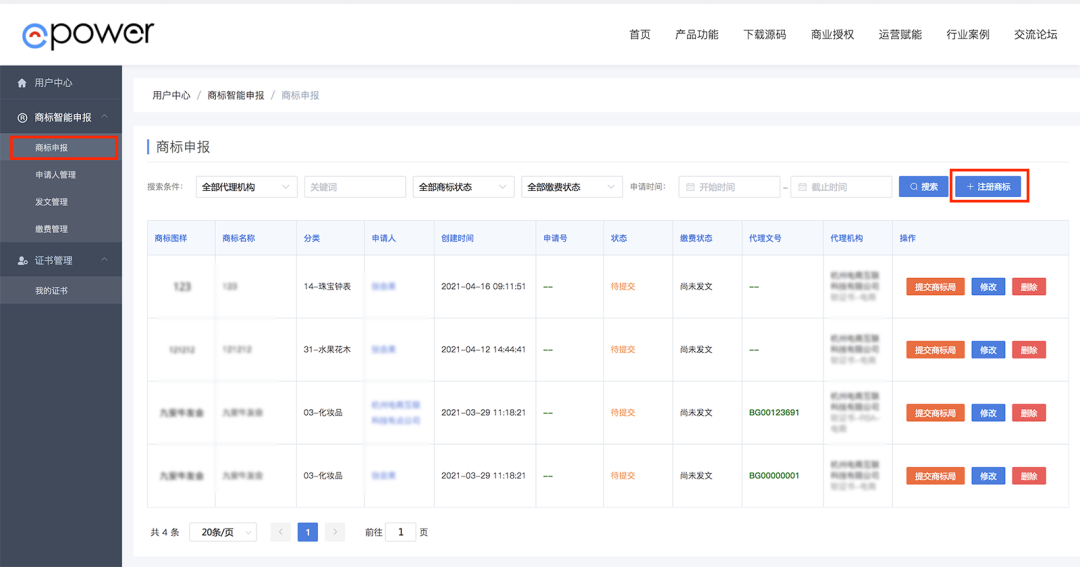Click 删除 for the BG00000001 row
This screenshot has height=567, width=1080.
[x=1028, y=476]
